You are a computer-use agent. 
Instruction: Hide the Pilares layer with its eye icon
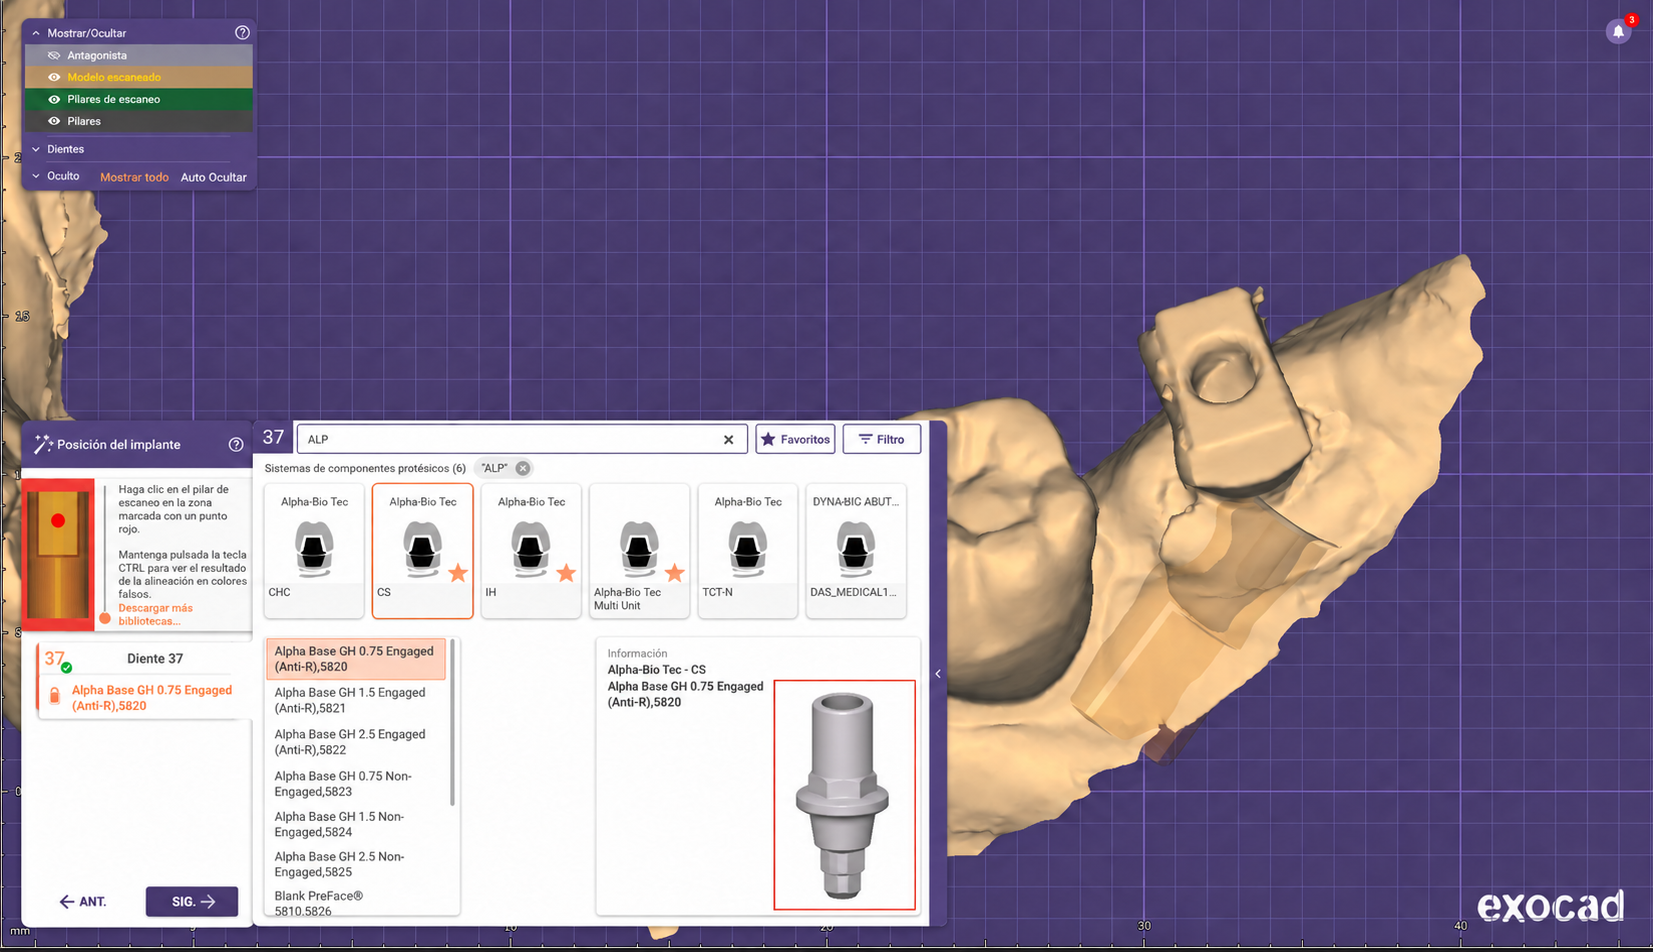54,121
